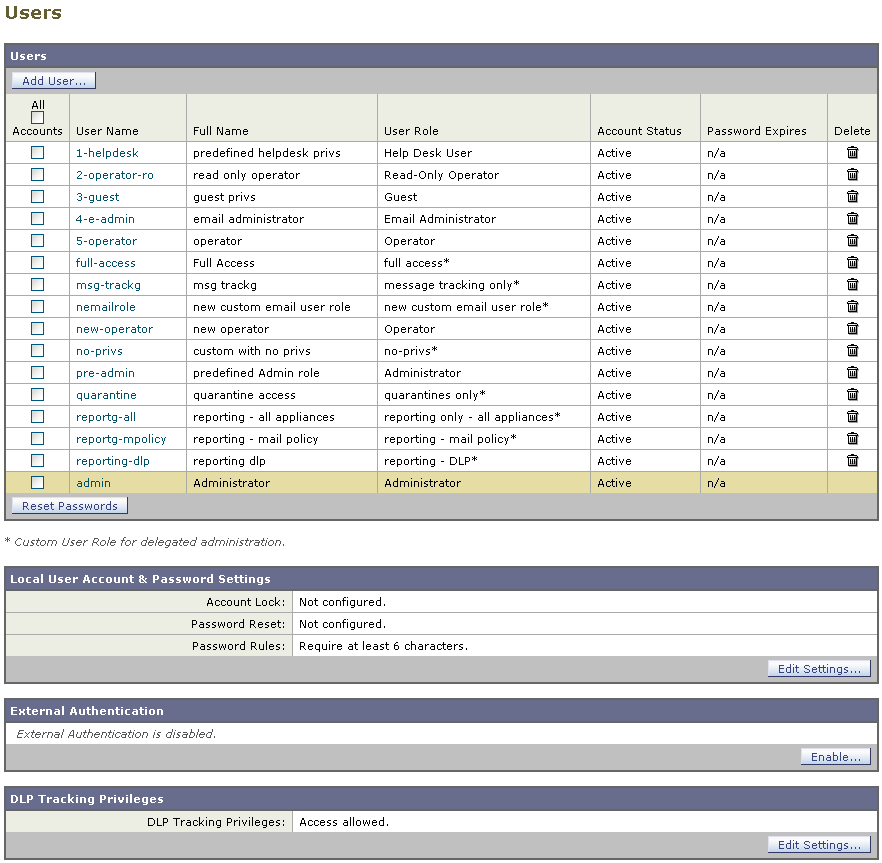
Task: Remove quarantine user with trash icon
Action: pyautogui.click(x=852, y=394)
